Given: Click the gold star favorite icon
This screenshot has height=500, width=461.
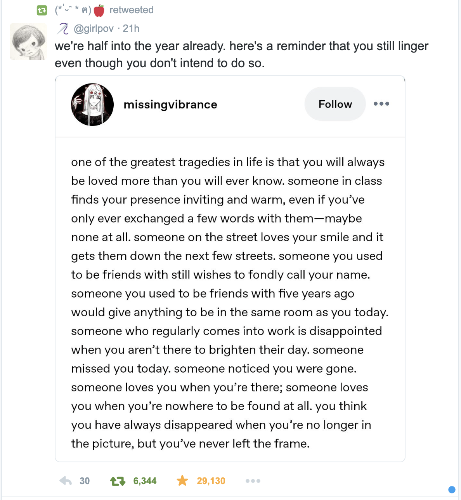Looking at the screenshot, I should click(x=182, y=481).
